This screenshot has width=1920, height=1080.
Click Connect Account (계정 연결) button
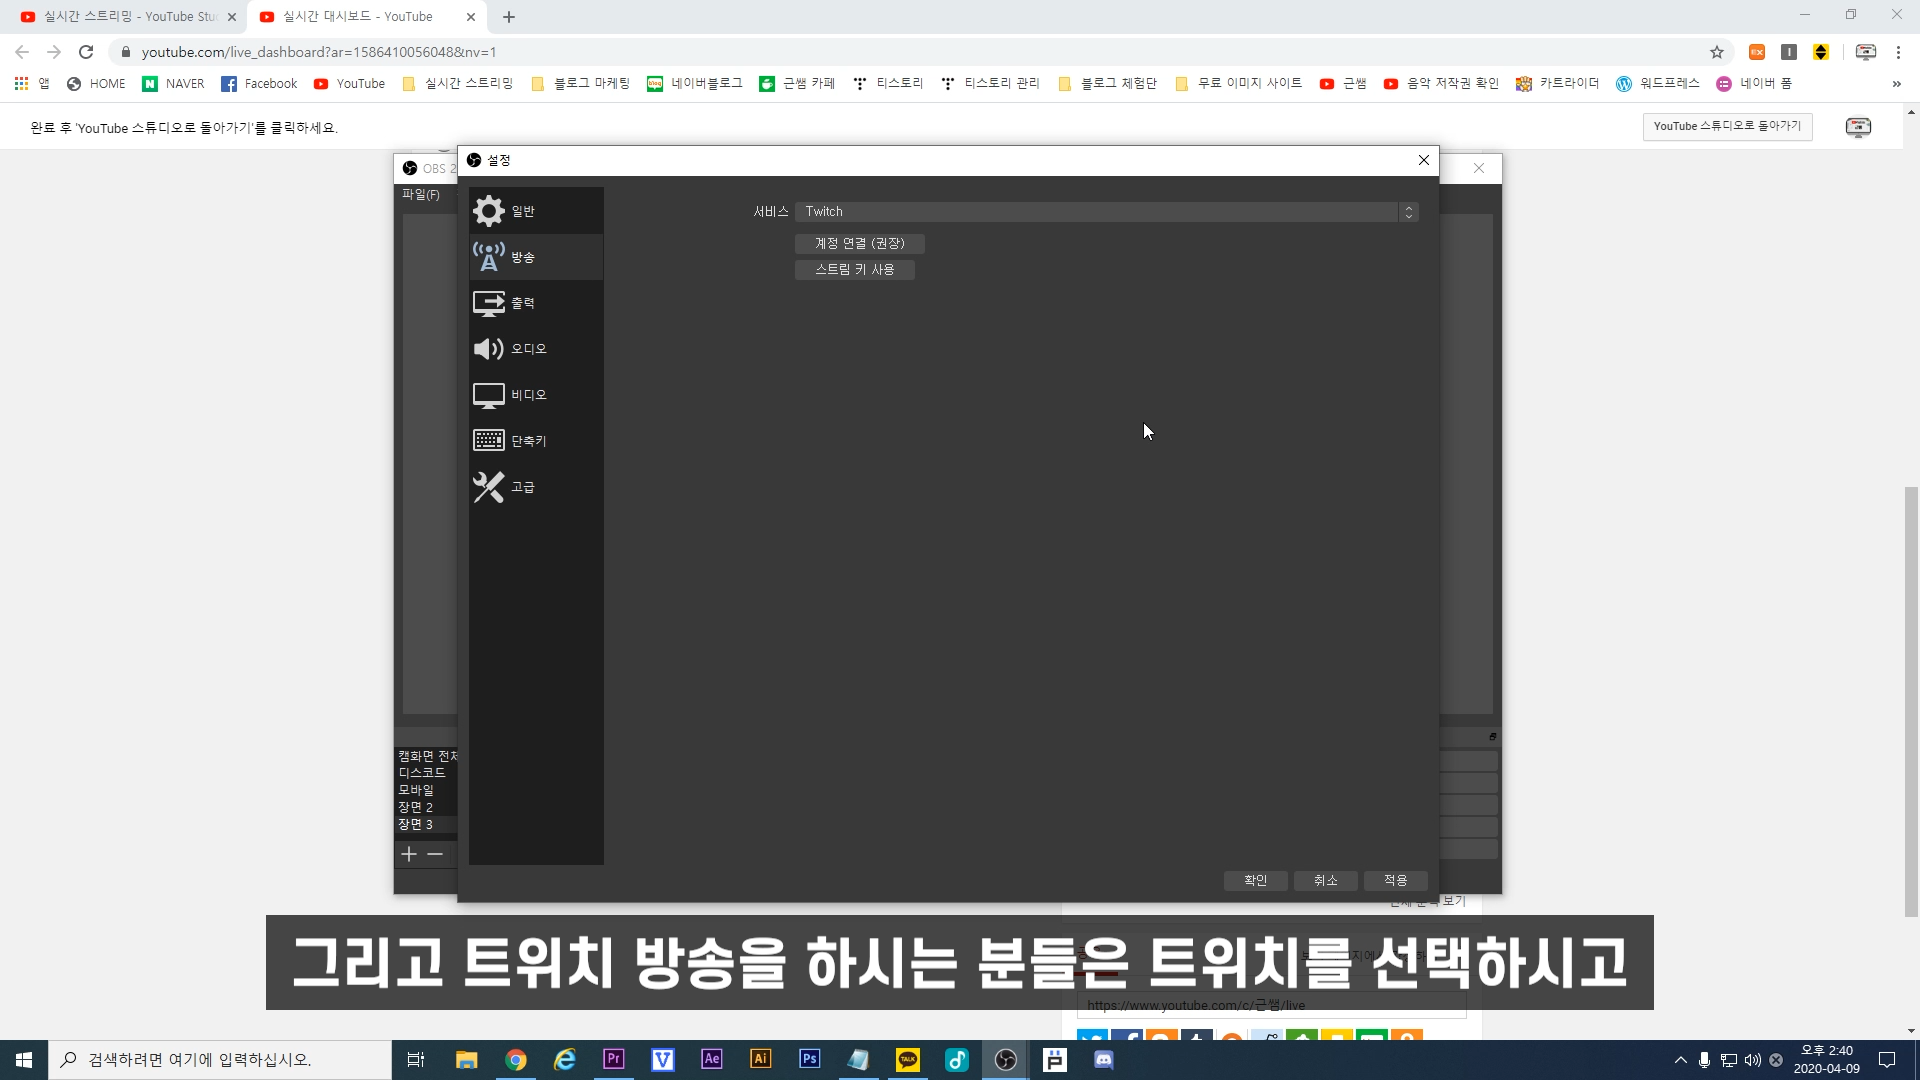point(859,244)
